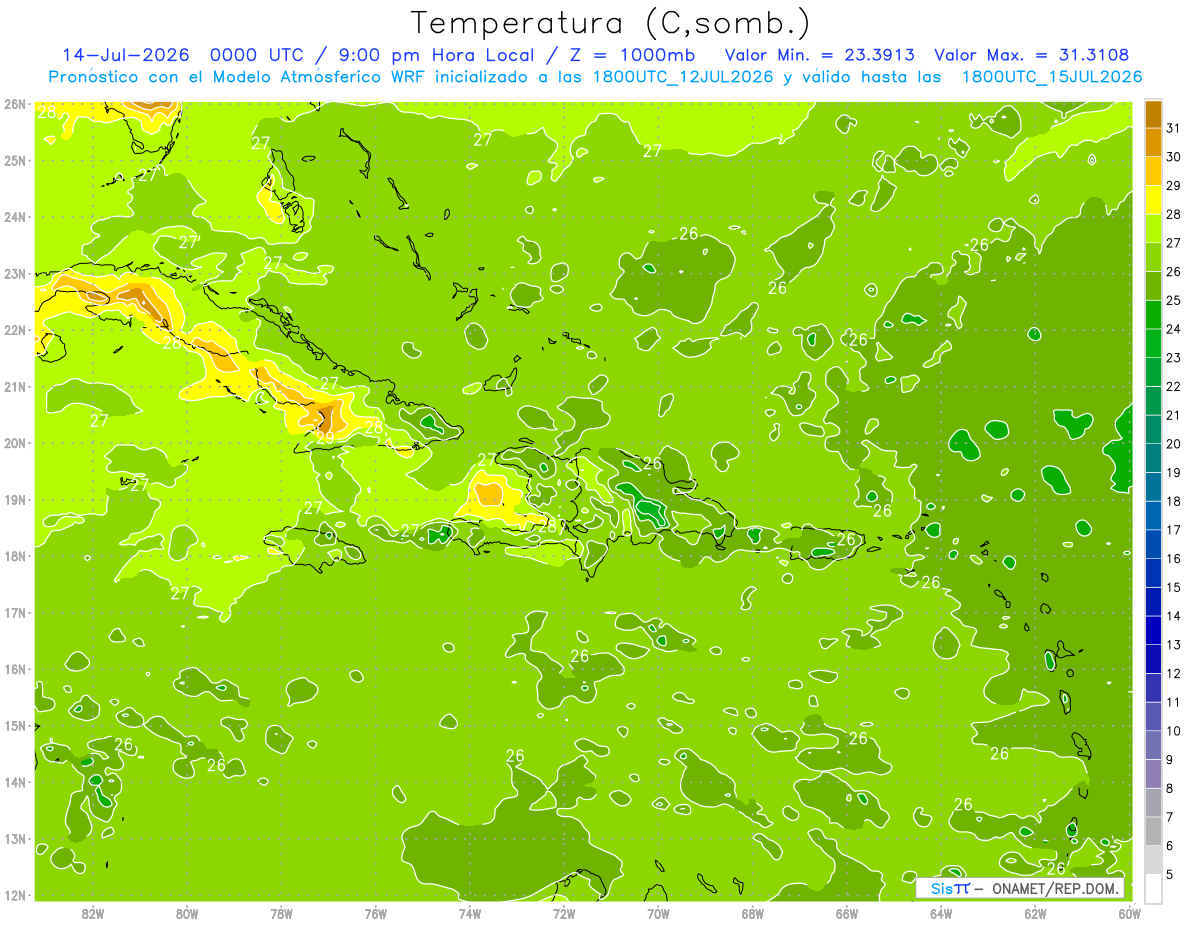Screen dimensions: 1200x927
Task: Click the '80W' longitude axis label
Action: pyautogui.click(x=187, y=913)
